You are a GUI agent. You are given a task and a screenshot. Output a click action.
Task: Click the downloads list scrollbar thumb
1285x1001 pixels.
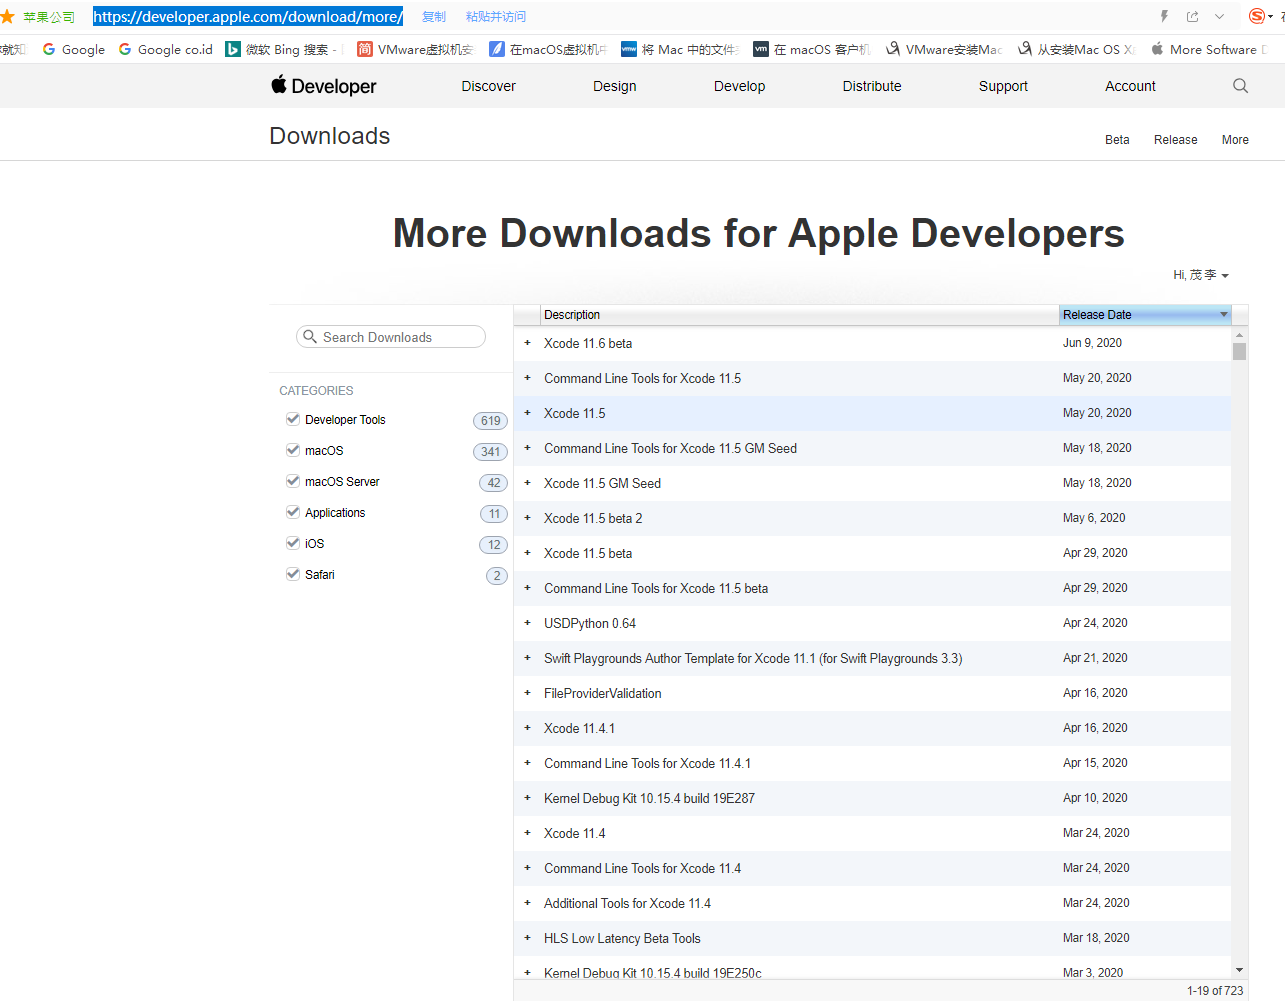(x=1240, y=351)
